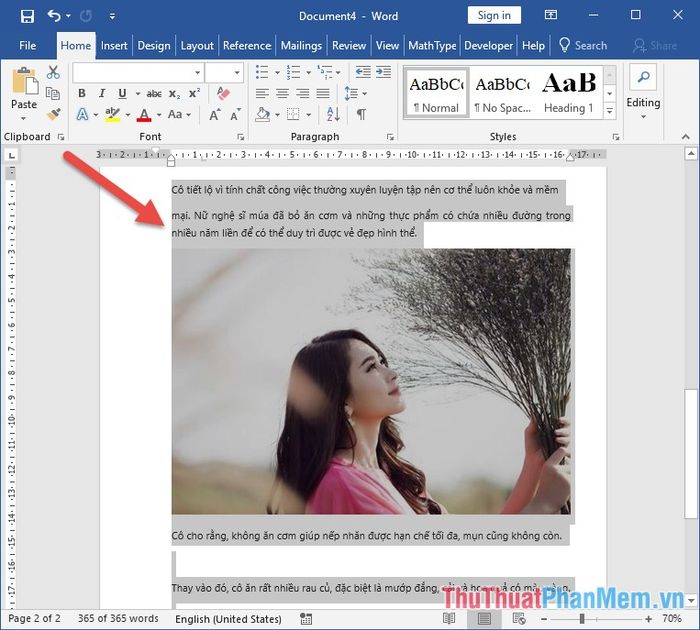Shrink the font size with the smaller A
This screenshot has width=700, height=630.
[x=235, y=115]
